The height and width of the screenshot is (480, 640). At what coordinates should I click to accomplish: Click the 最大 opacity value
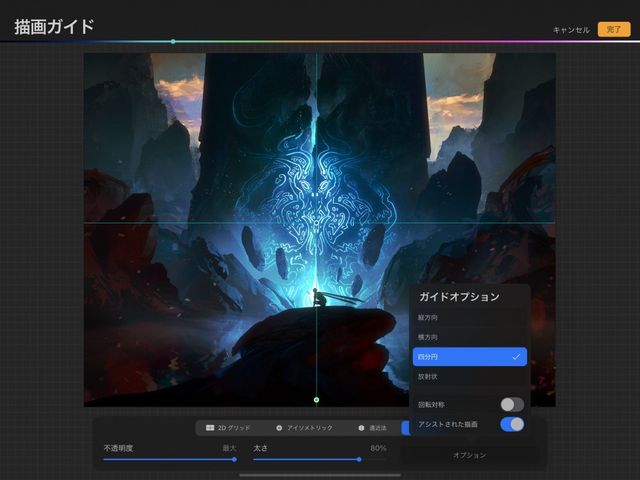click(x=229, y=448)
